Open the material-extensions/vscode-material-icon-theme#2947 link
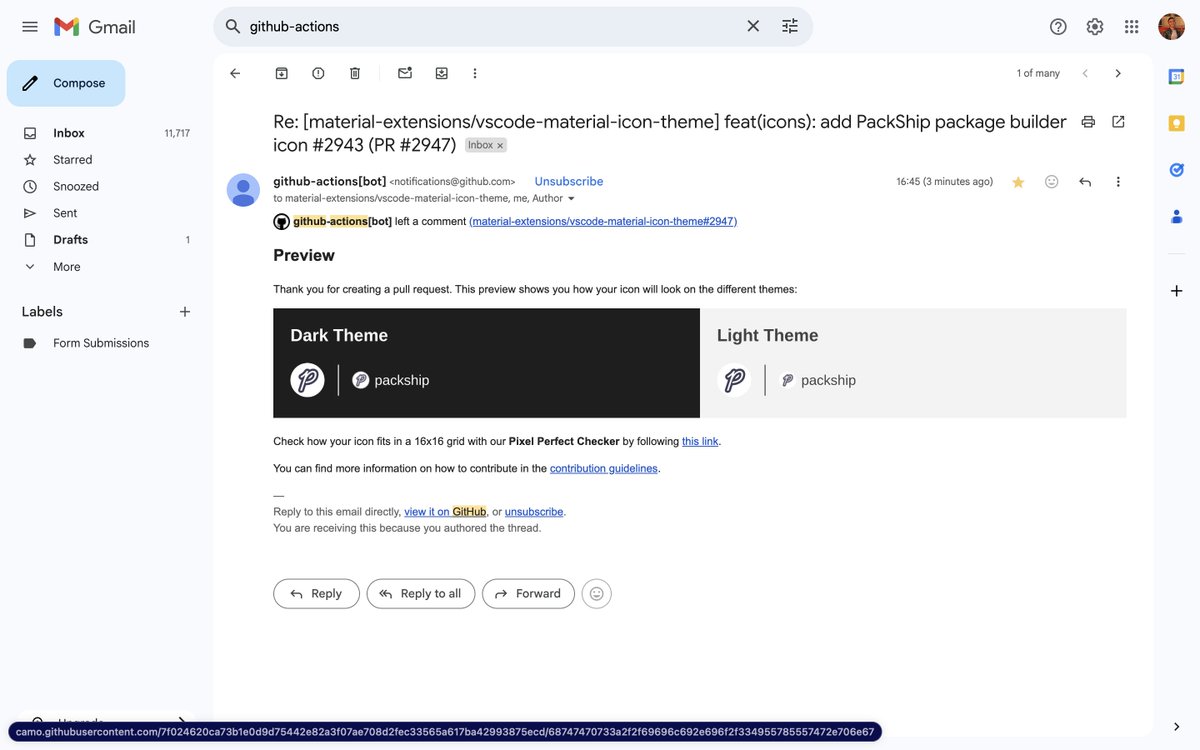Screen dimensions: 1200x750 pos(603,221)
